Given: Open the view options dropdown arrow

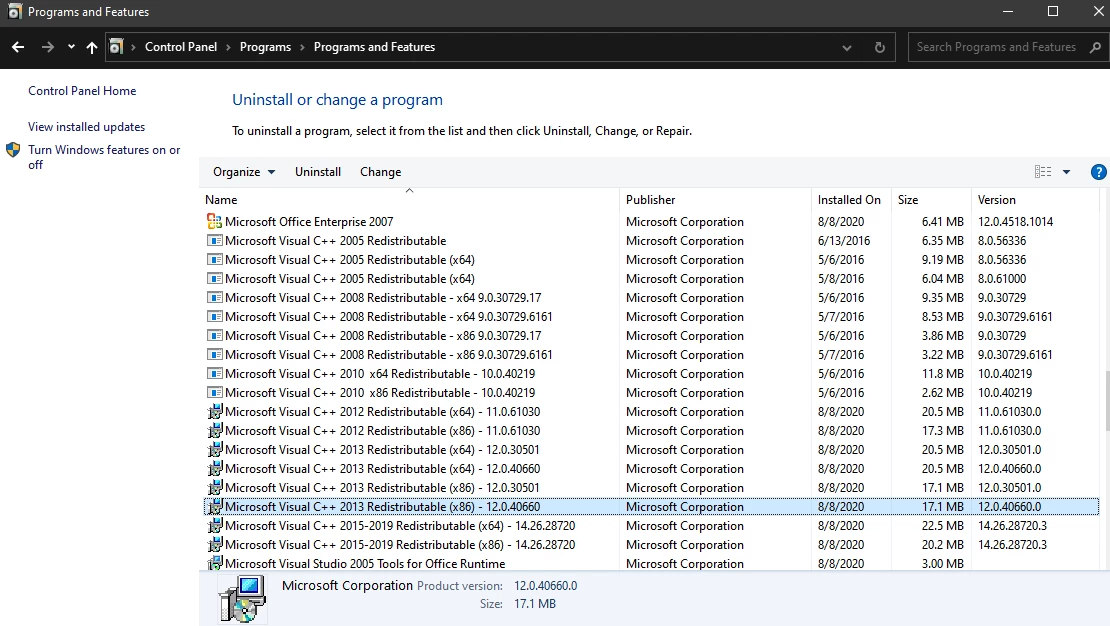Looking at the screenshot, I should pos(1066,172).
